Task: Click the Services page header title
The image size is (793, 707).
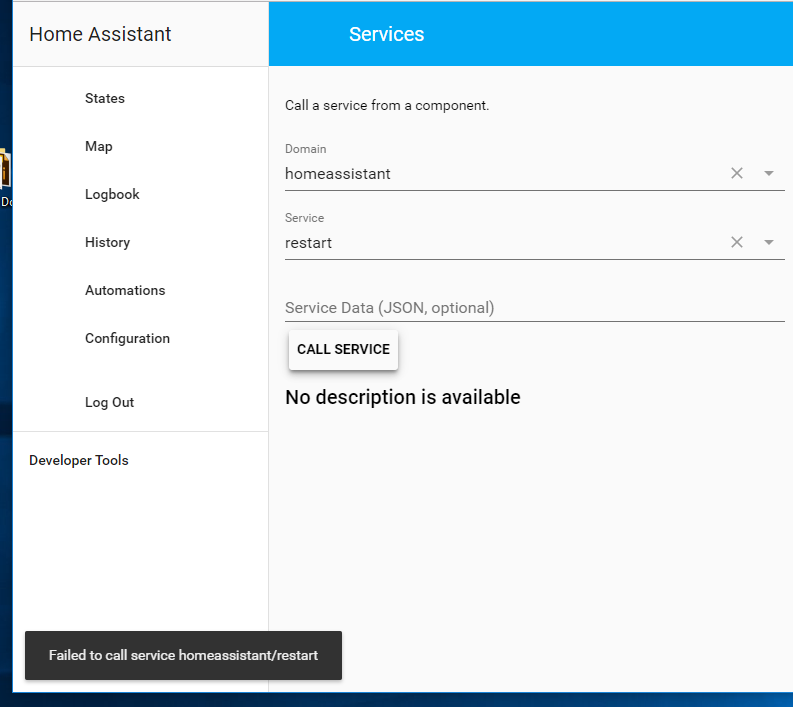Action: click(386, 34)
